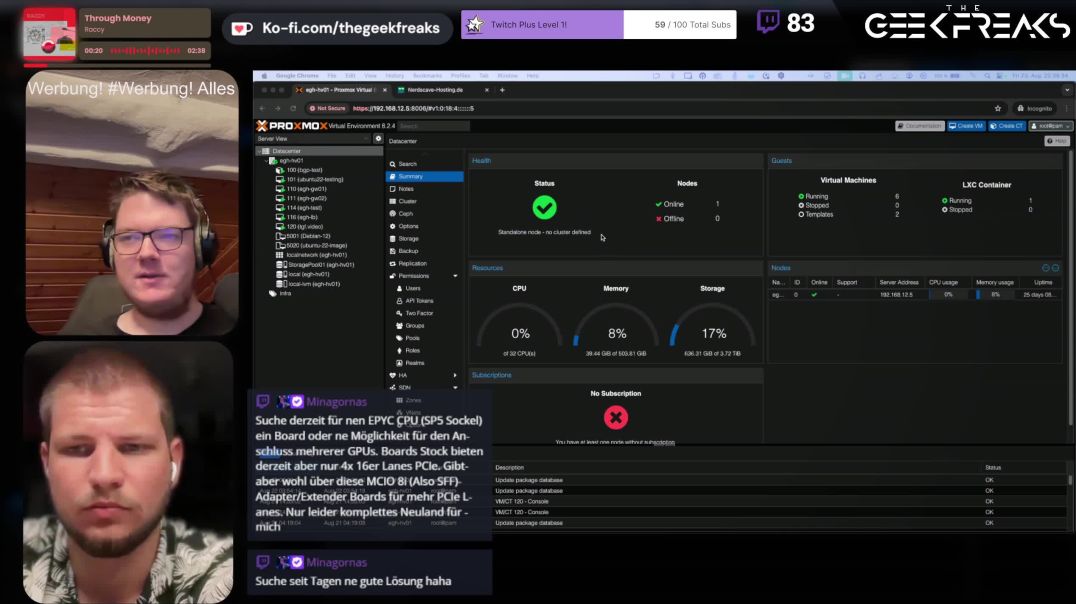1076x604 pixels.
Task: Close the Nerdscave-Hosting.de tab
Action: tap(487, 90)
